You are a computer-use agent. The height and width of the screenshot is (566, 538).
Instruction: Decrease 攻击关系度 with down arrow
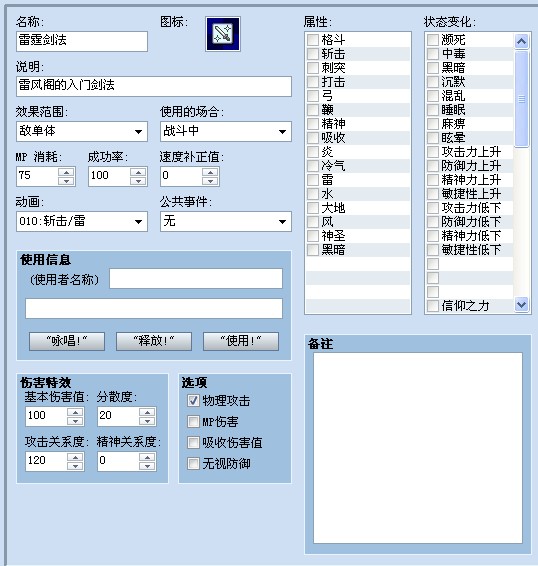pos(75,466)
